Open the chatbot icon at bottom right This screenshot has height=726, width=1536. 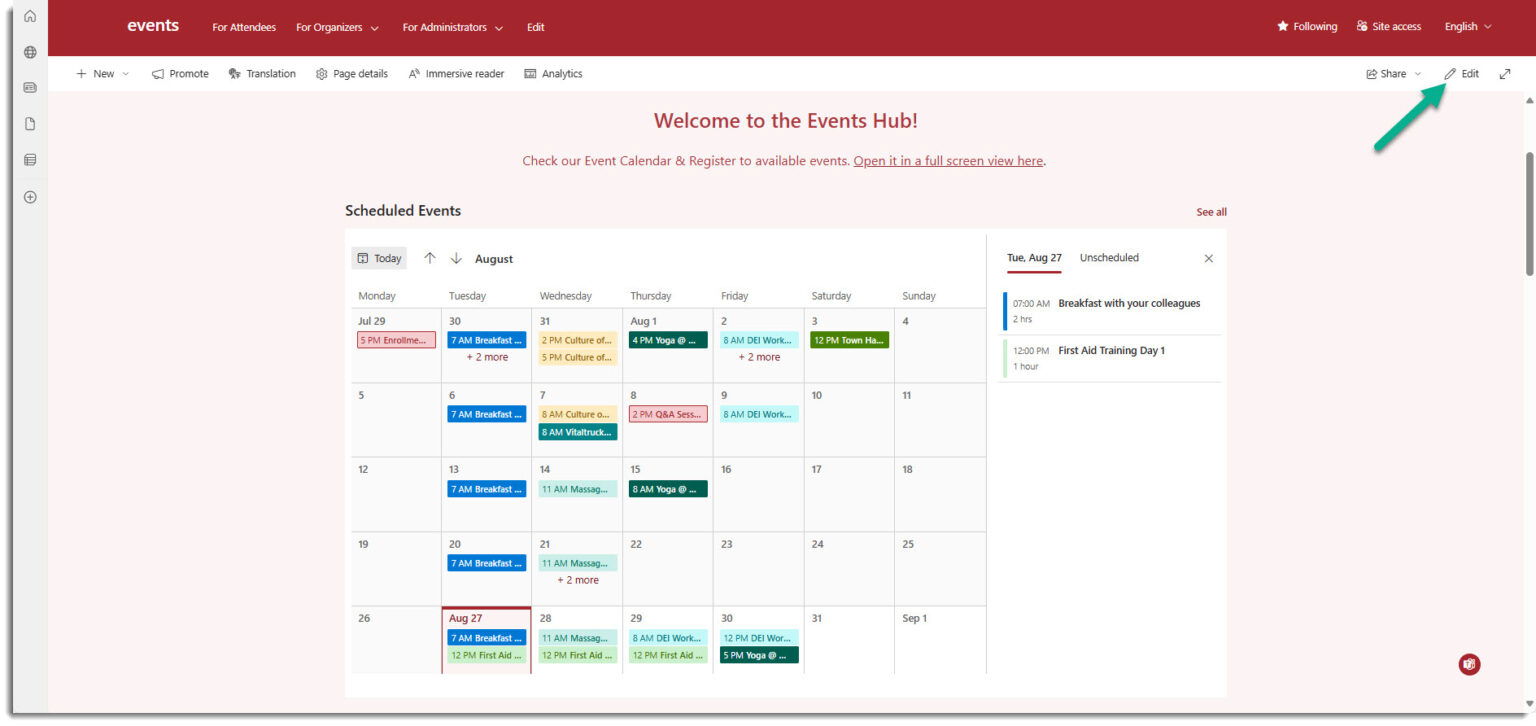[x=1468, y=664]
